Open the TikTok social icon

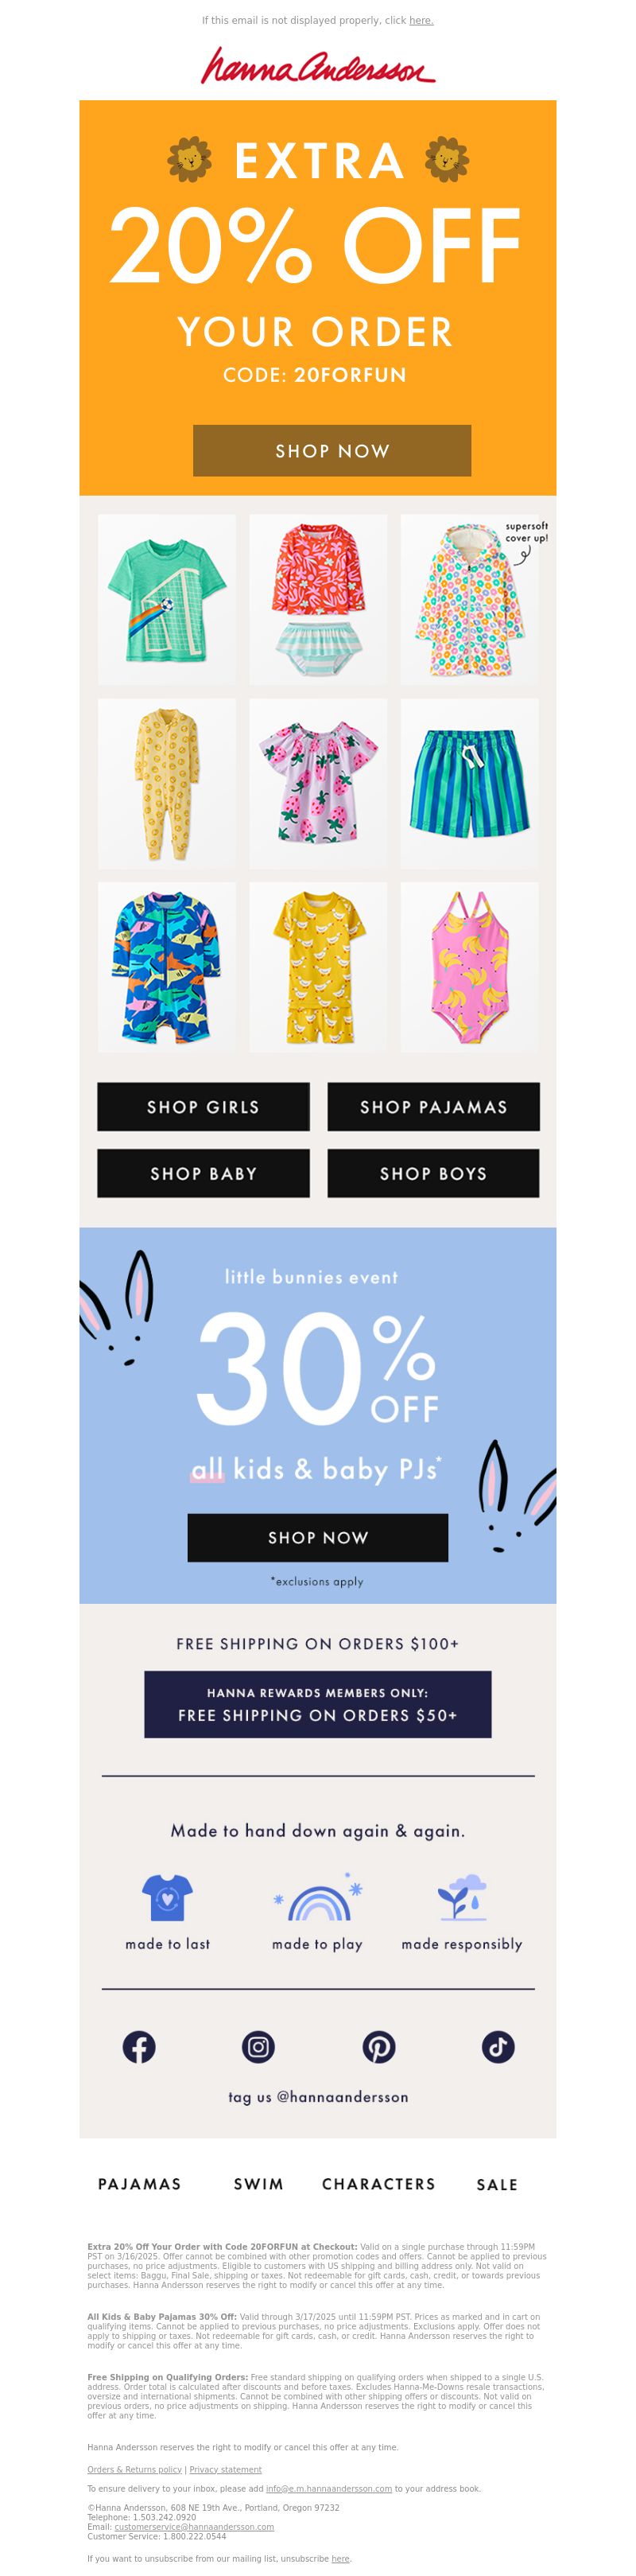(x=498, y=2046)
